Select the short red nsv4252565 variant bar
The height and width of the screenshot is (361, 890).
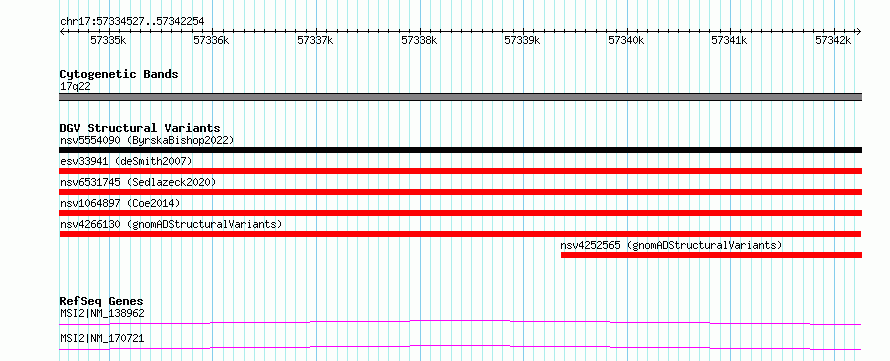click(711, 255)
